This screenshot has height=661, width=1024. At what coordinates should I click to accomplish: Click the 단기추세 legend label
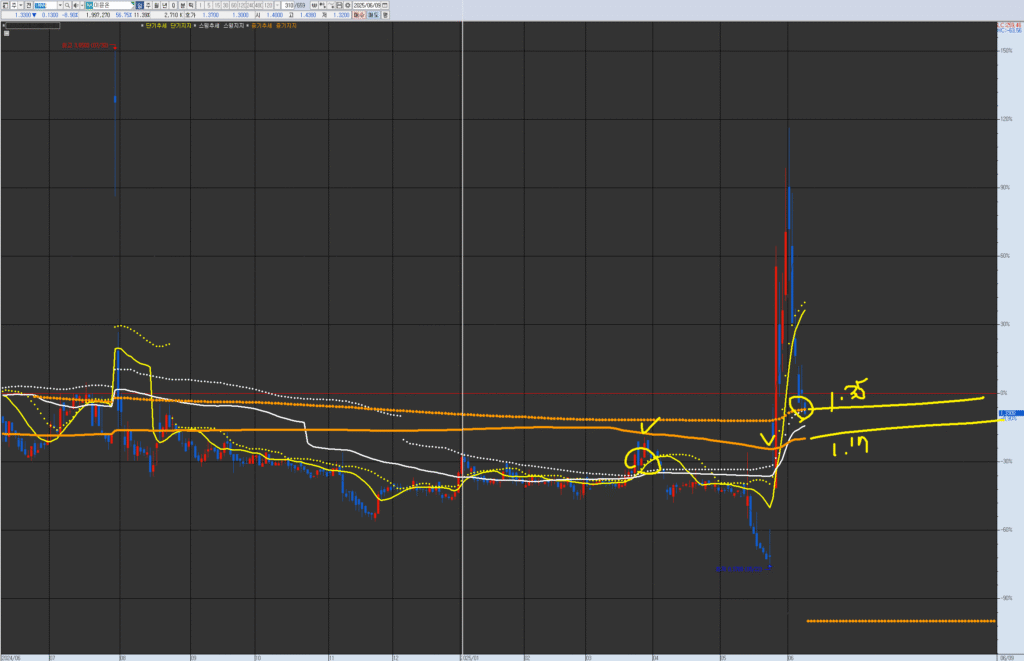[x=156, y=26]
